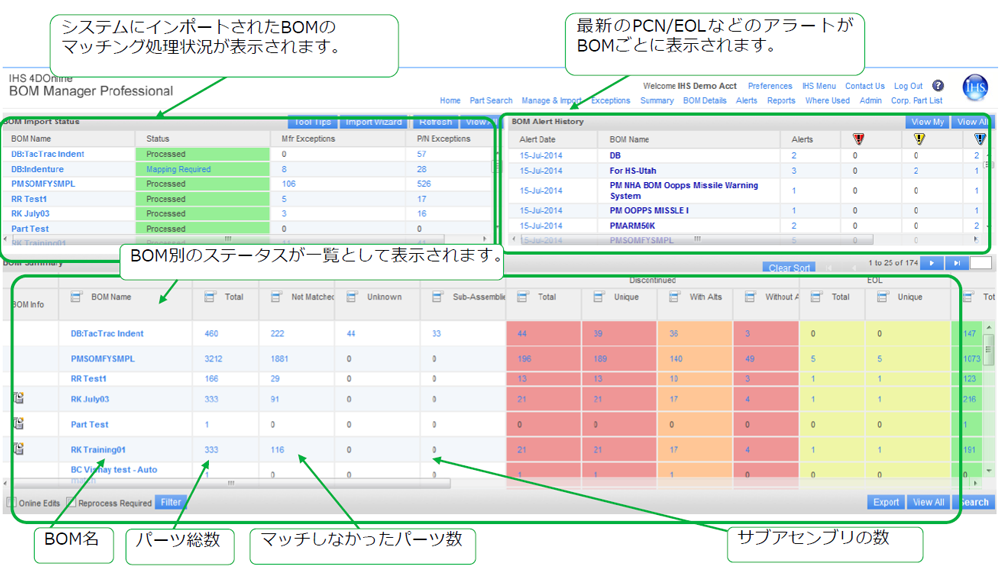Go to next page arrow in BOM Summary
Viewport: 1000px width, 568px height.
pos(932,263)
